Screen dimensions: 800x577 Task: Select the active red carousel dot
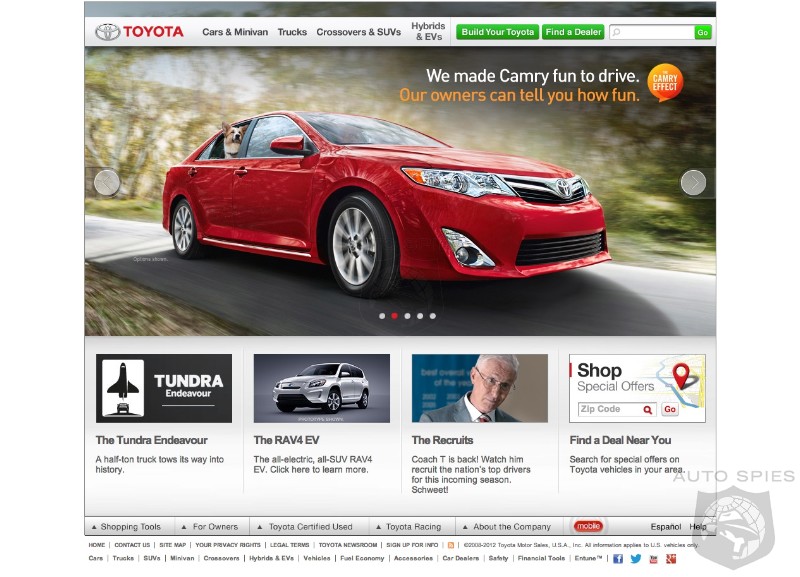pos(394,316)
